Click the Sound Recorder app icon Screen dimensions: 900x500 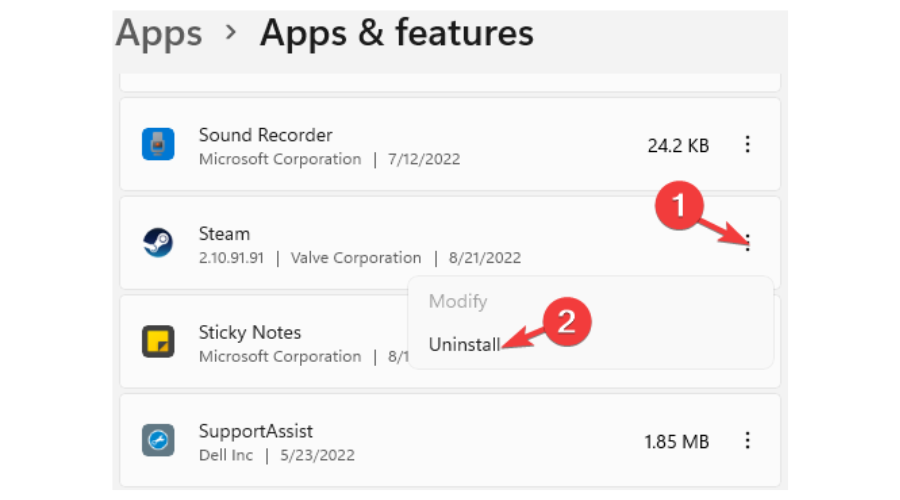point(158,144)
